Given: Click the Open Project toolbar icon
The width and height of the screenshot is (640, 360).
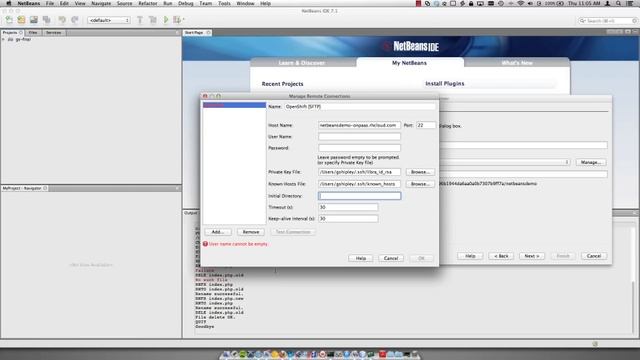Looking at the screenshot, I should point(34,20).
